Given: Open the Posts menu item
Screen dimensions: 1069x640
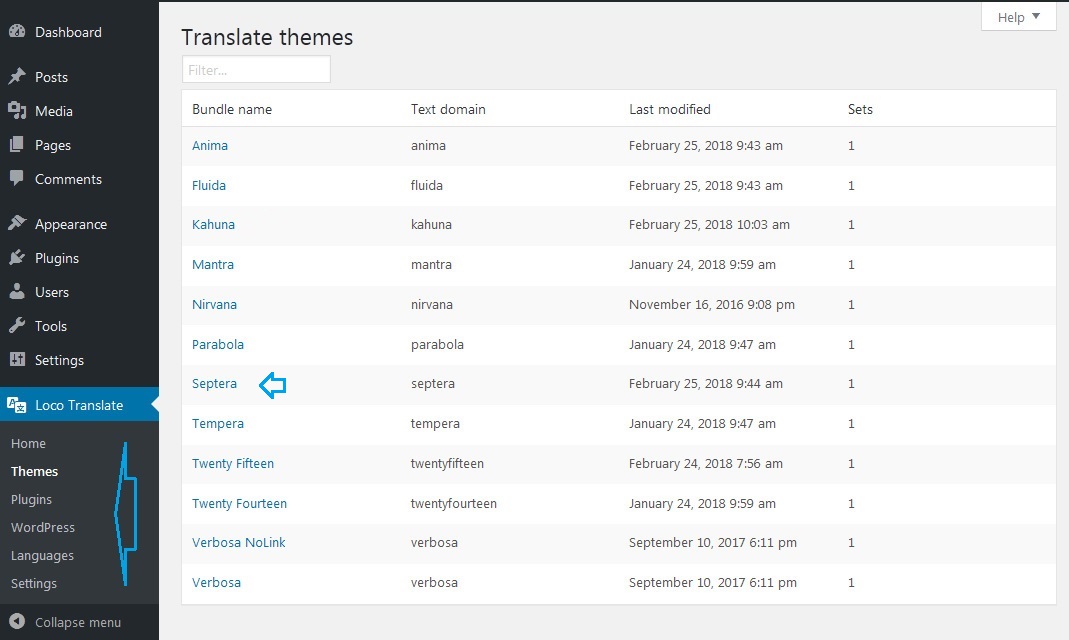Looking at the screenshot, I should (51, 77).
